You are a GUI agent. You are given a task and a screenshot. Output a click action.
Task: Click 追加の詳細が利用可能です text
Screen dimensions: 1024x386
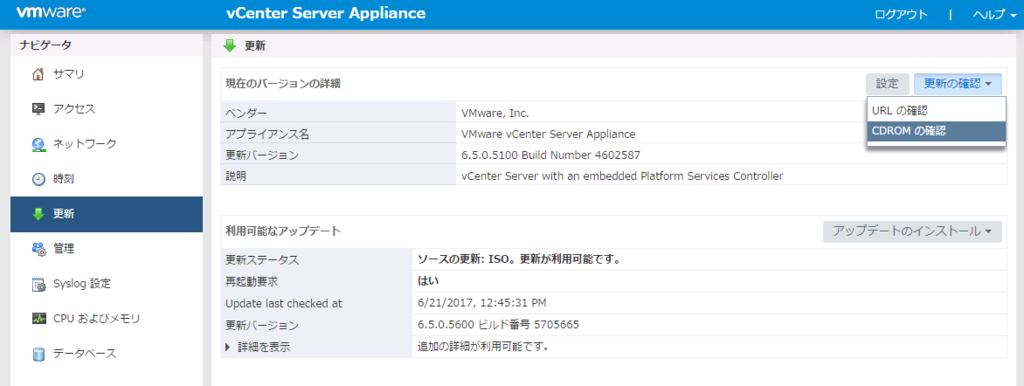(483, 347)
